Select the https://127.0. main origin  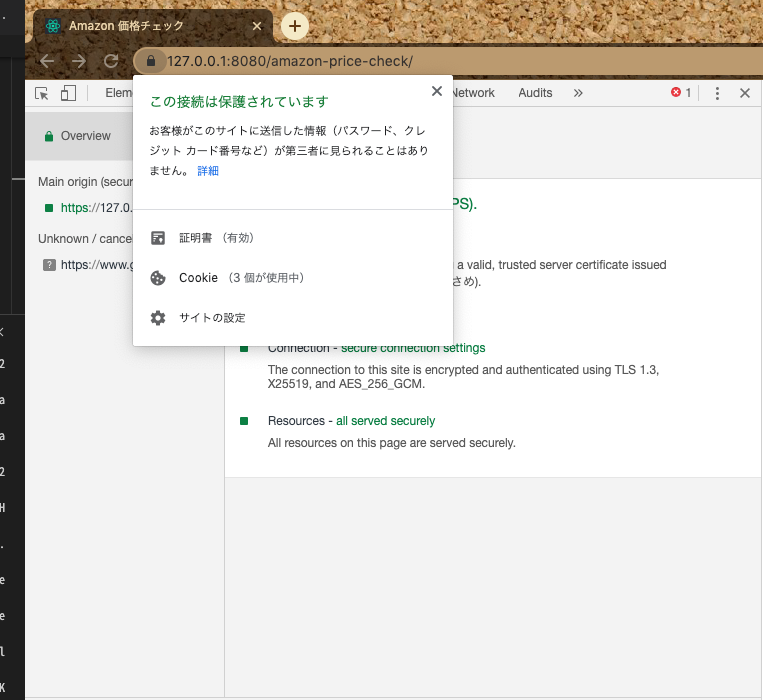96,208
